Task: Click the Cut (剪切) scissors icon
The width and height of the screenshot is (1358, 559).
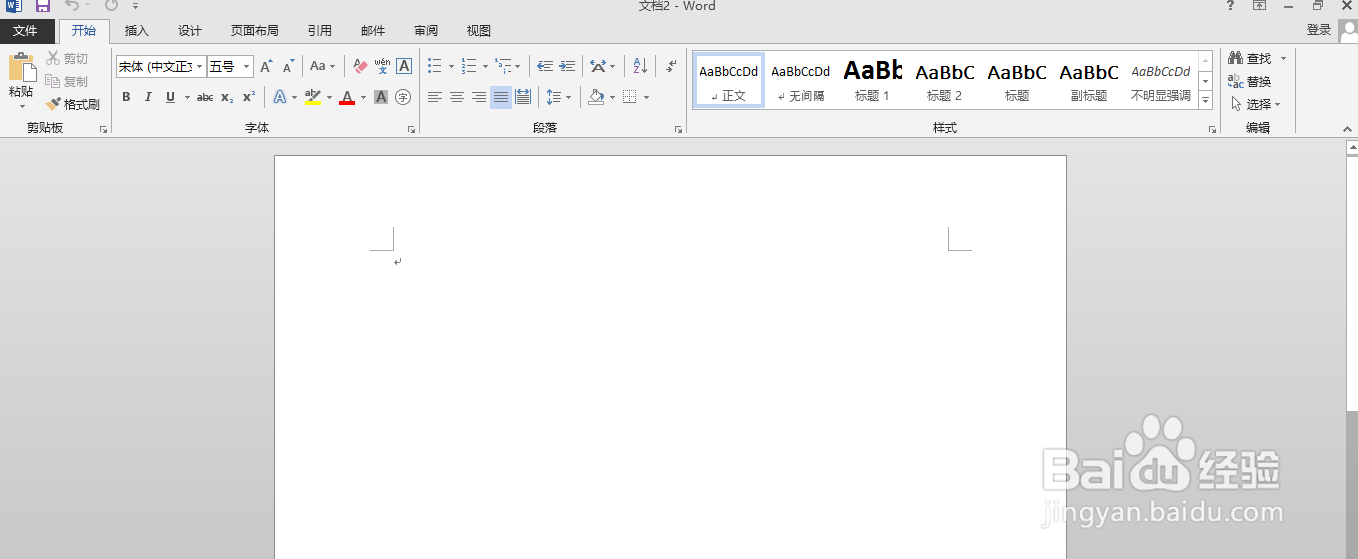Action: (54, 58)
